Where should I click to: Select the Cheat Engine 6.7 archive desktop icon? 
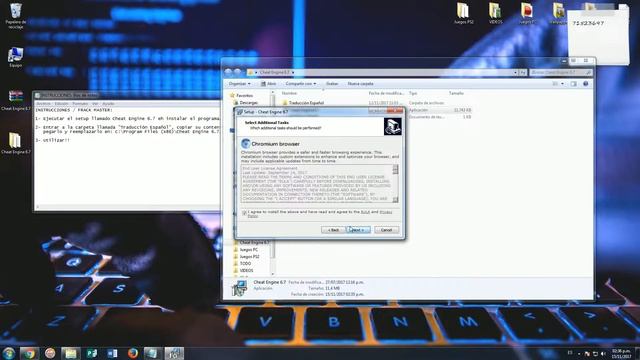tap(16, 101)
